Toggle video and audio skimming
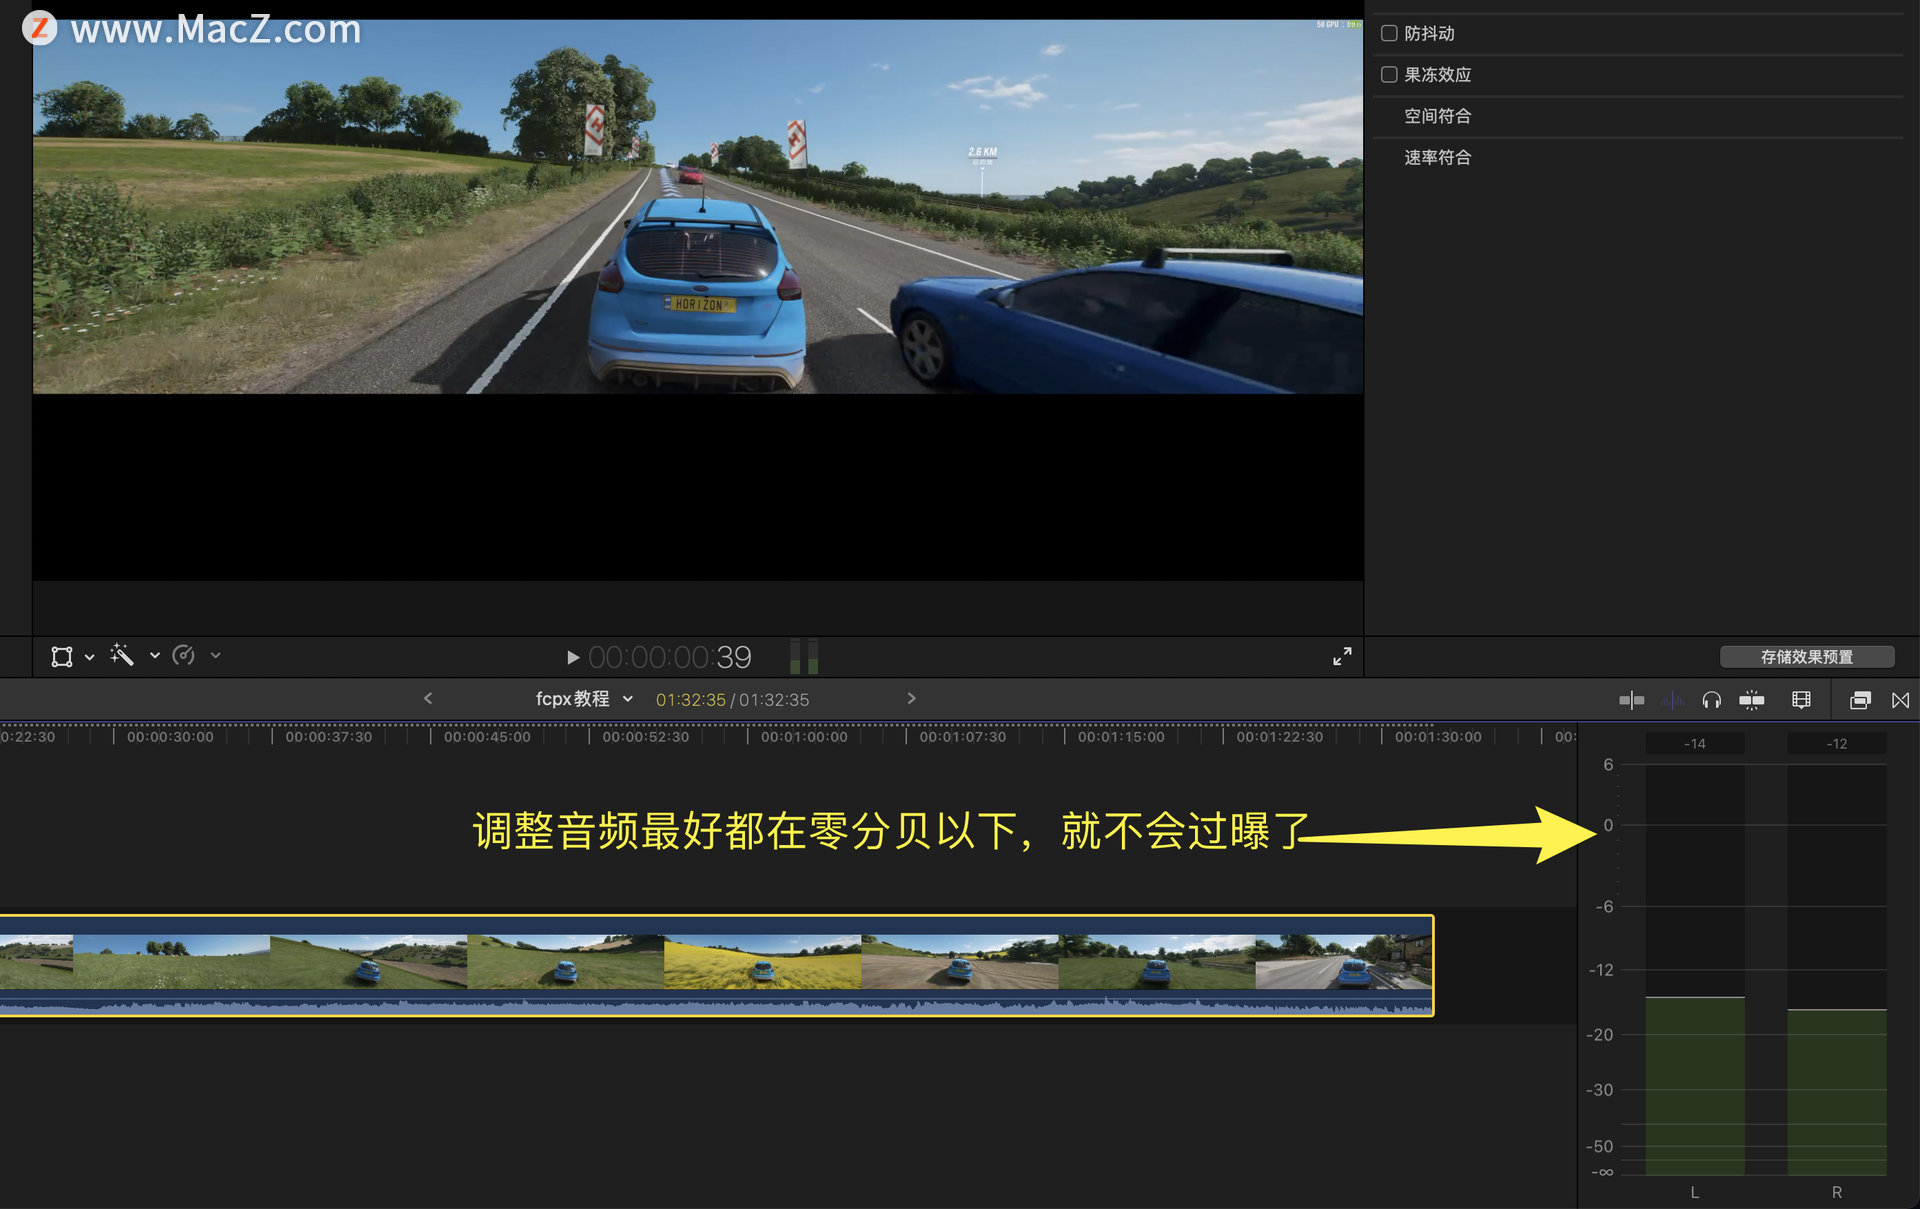The height and width of the screenshot is (1209, 1920). pyautogui.click(x=1632, y=700)
